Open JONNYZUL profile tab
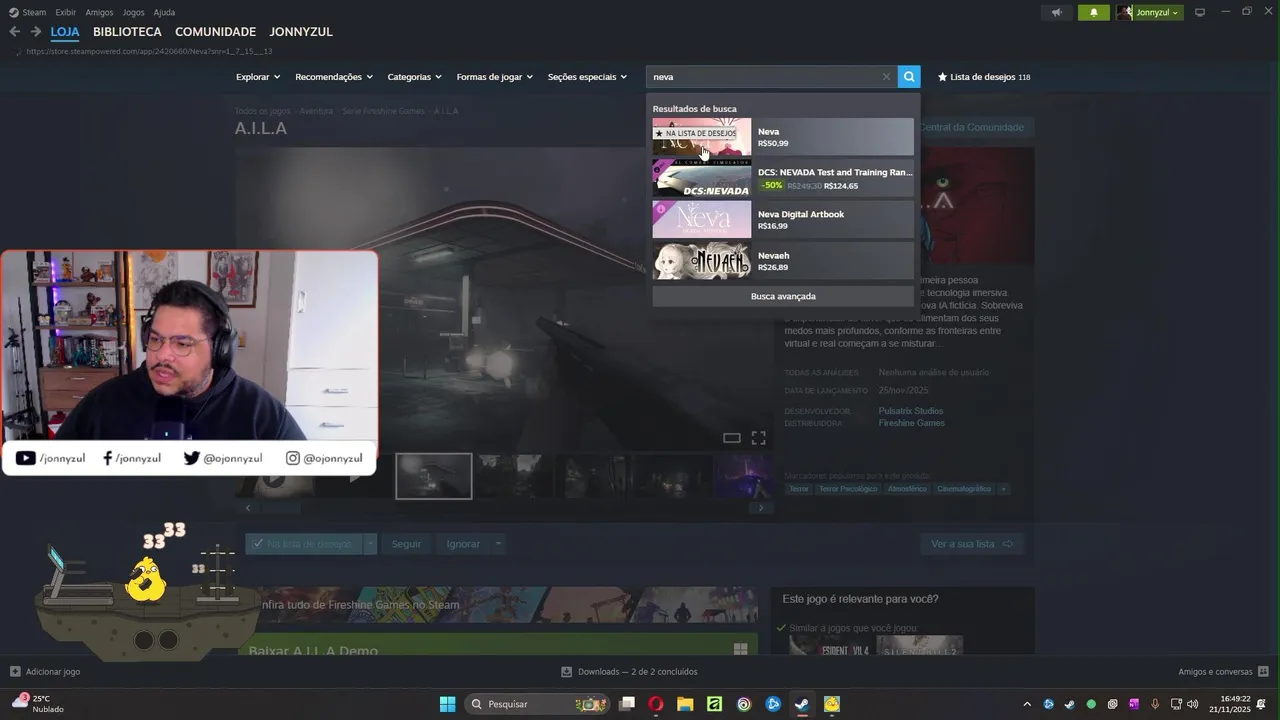The image size is (1280, 720). pos(301,32)
